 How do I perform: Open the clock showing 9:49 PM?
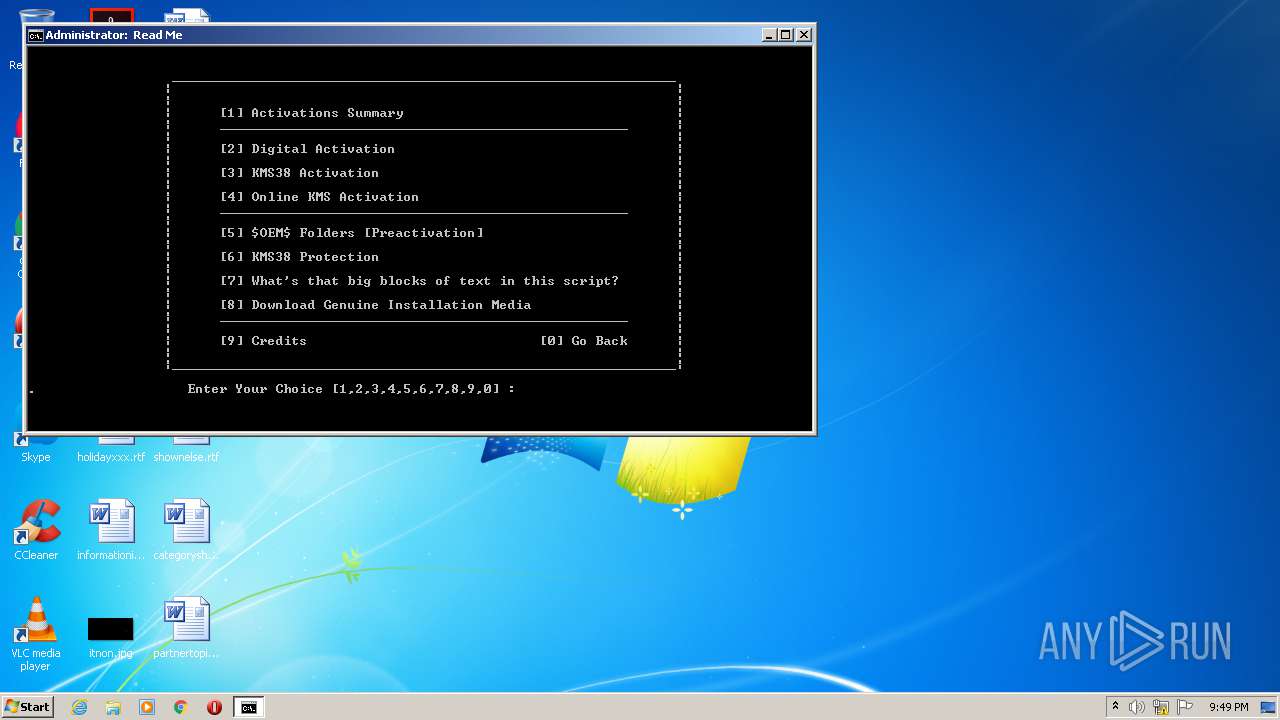point(1228,707)
